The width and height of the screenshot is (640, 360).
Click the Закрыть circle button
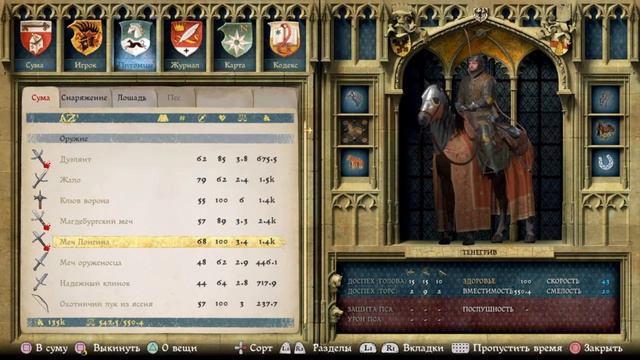click(x=596, y=348)
